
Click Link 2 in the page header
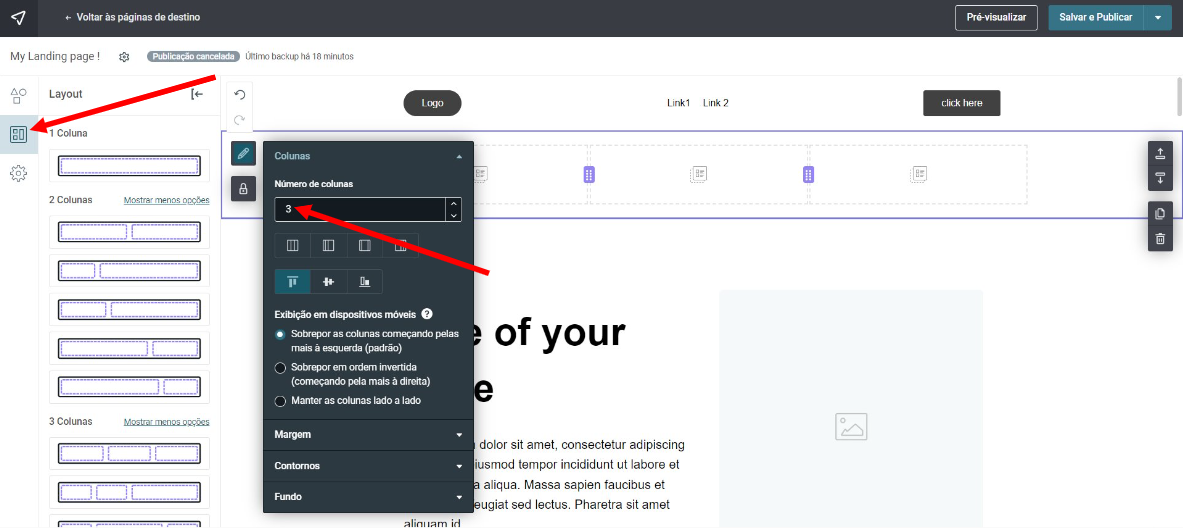coord(716,103)
